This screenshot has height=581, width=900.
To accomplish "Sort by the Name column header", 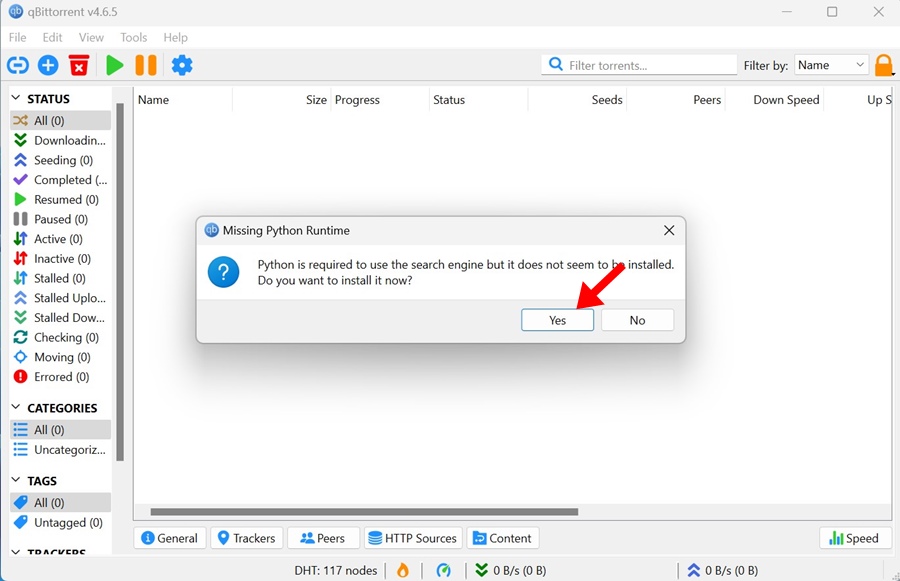I will click(183, 99).
